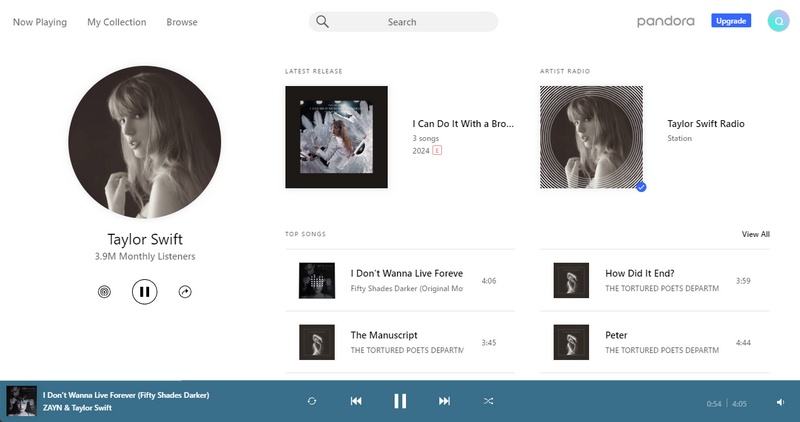The width and height of the screenshot is (800, 422).
Task: Skip to the previous track
Action: 356,401
